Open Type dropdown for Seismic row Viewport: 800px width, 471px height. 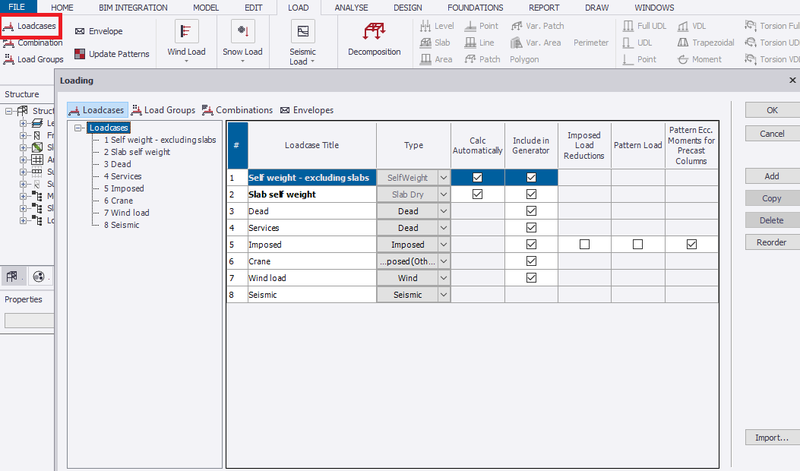(x=444, y=295)
